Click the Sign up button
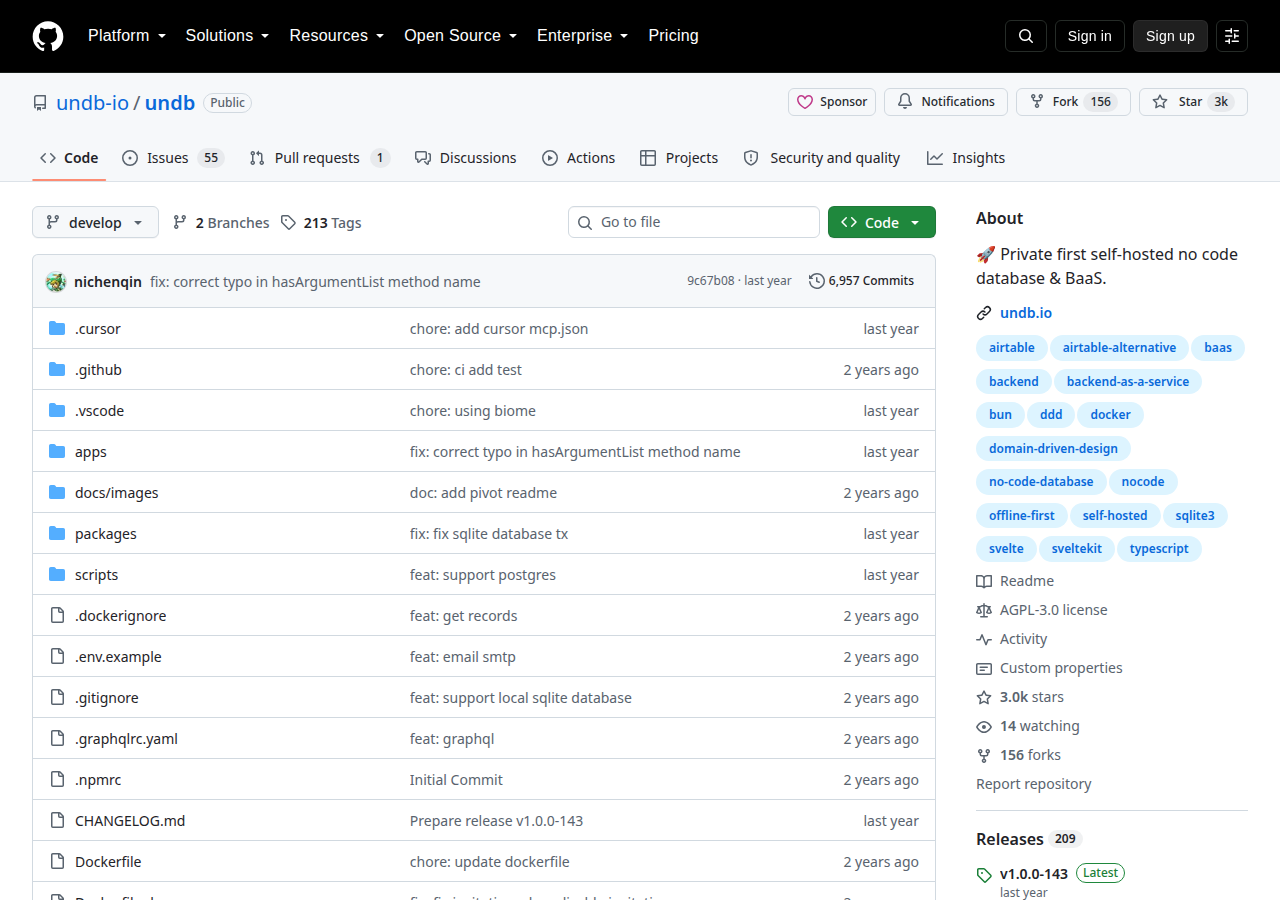 1170,36
